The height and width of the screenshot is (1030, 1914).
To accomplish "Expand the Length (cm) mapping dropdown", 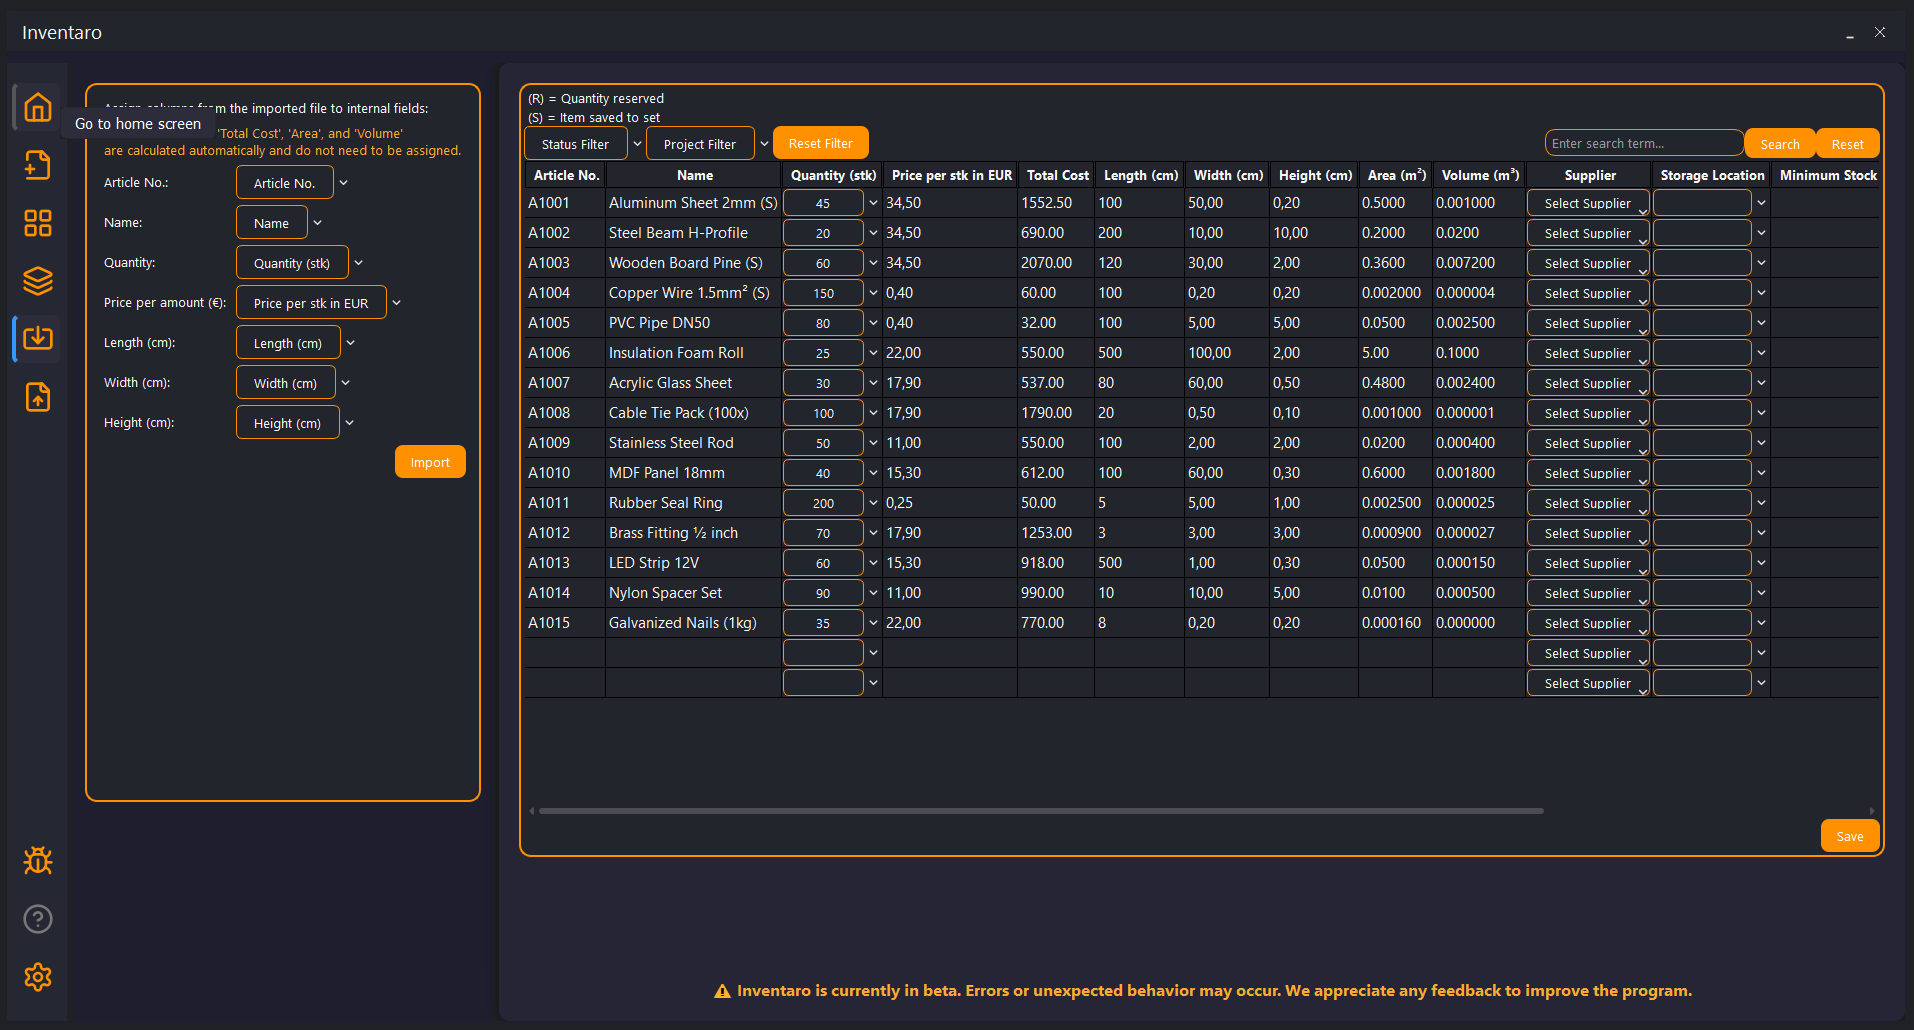I will pos(350,343).
